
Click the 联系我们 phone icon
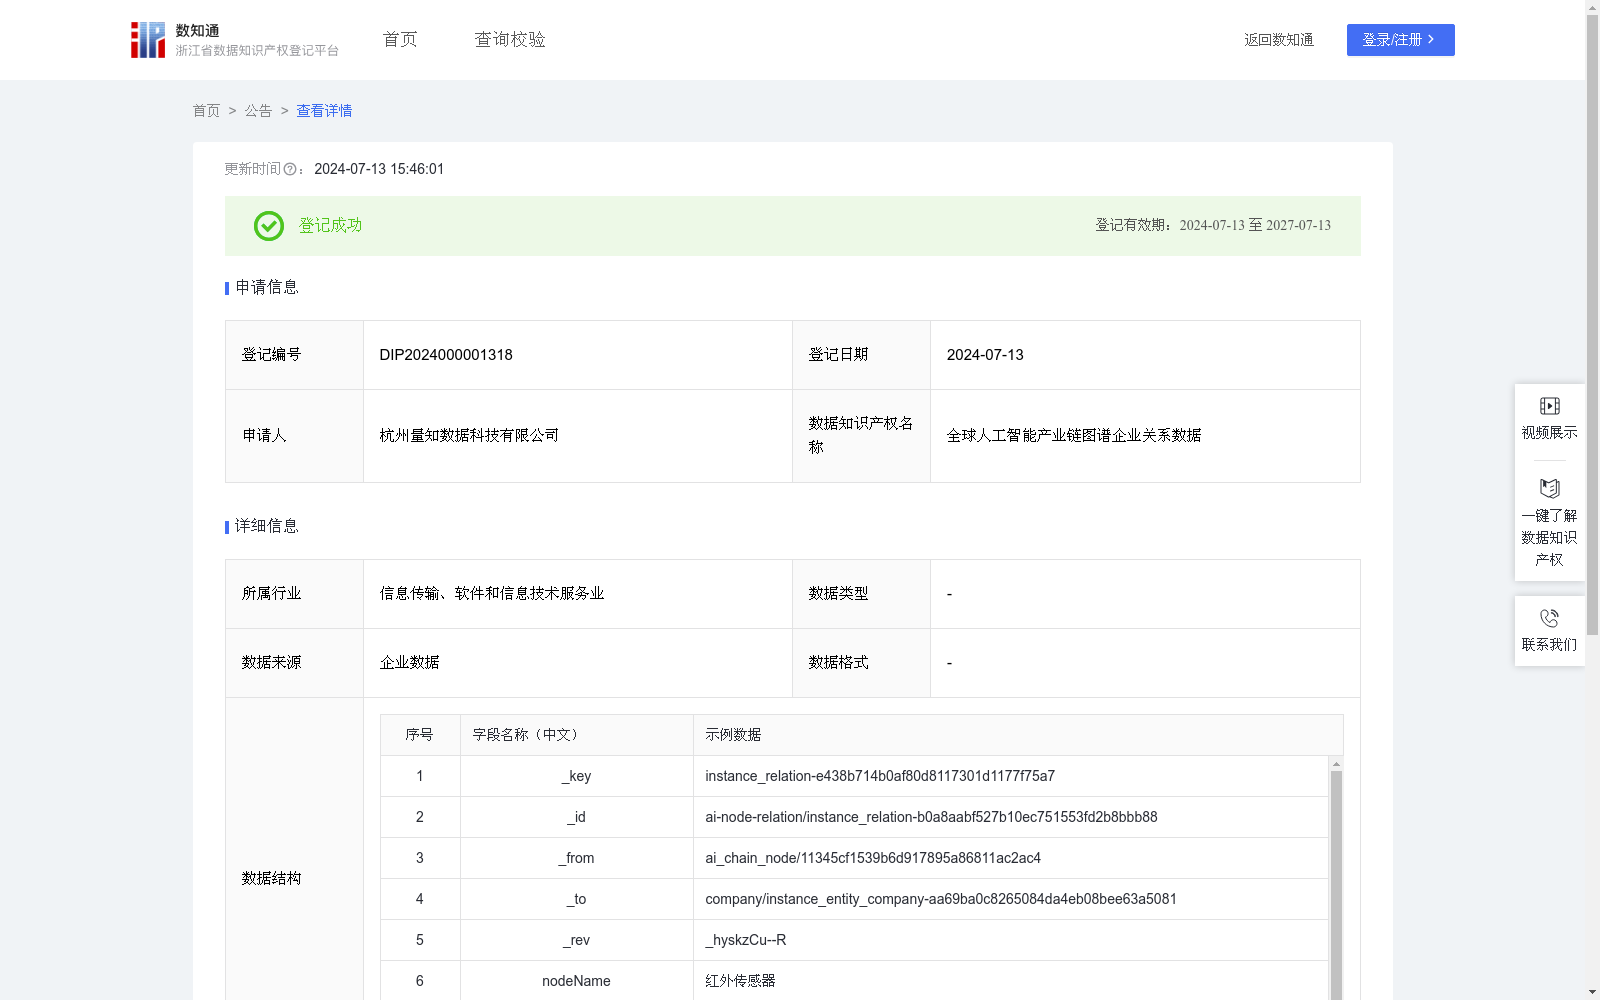tap(1549, 618)
